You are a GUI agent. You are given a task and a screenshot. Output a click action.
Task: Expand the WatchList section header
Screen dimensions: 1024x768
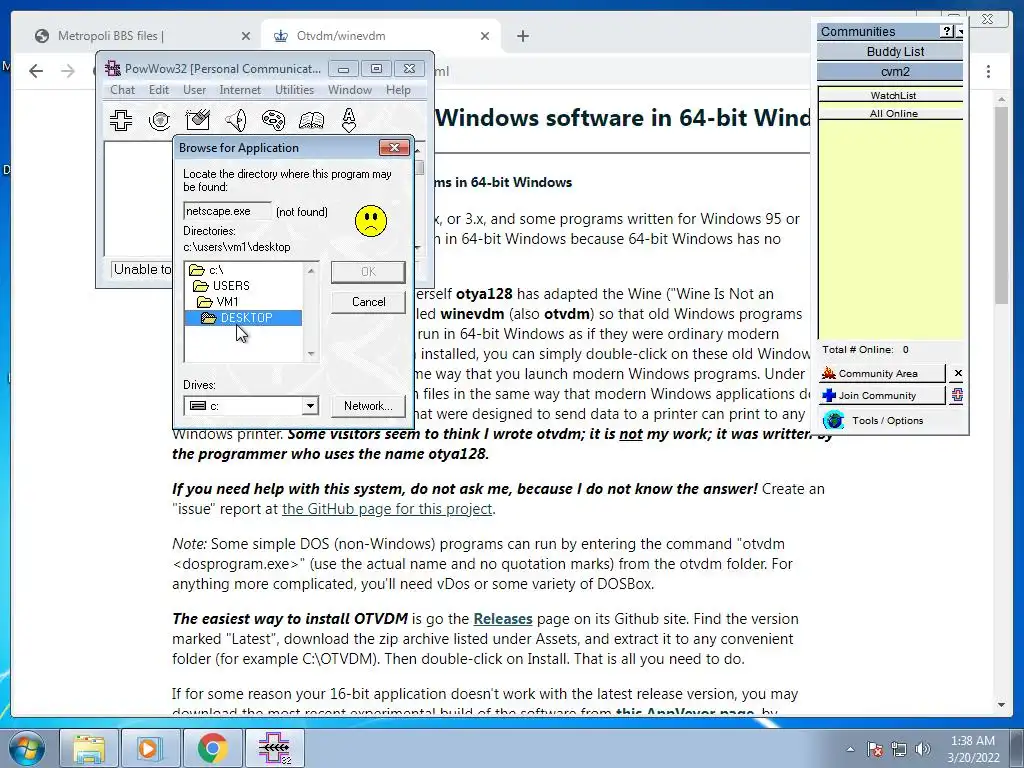(x=891, y=95)
